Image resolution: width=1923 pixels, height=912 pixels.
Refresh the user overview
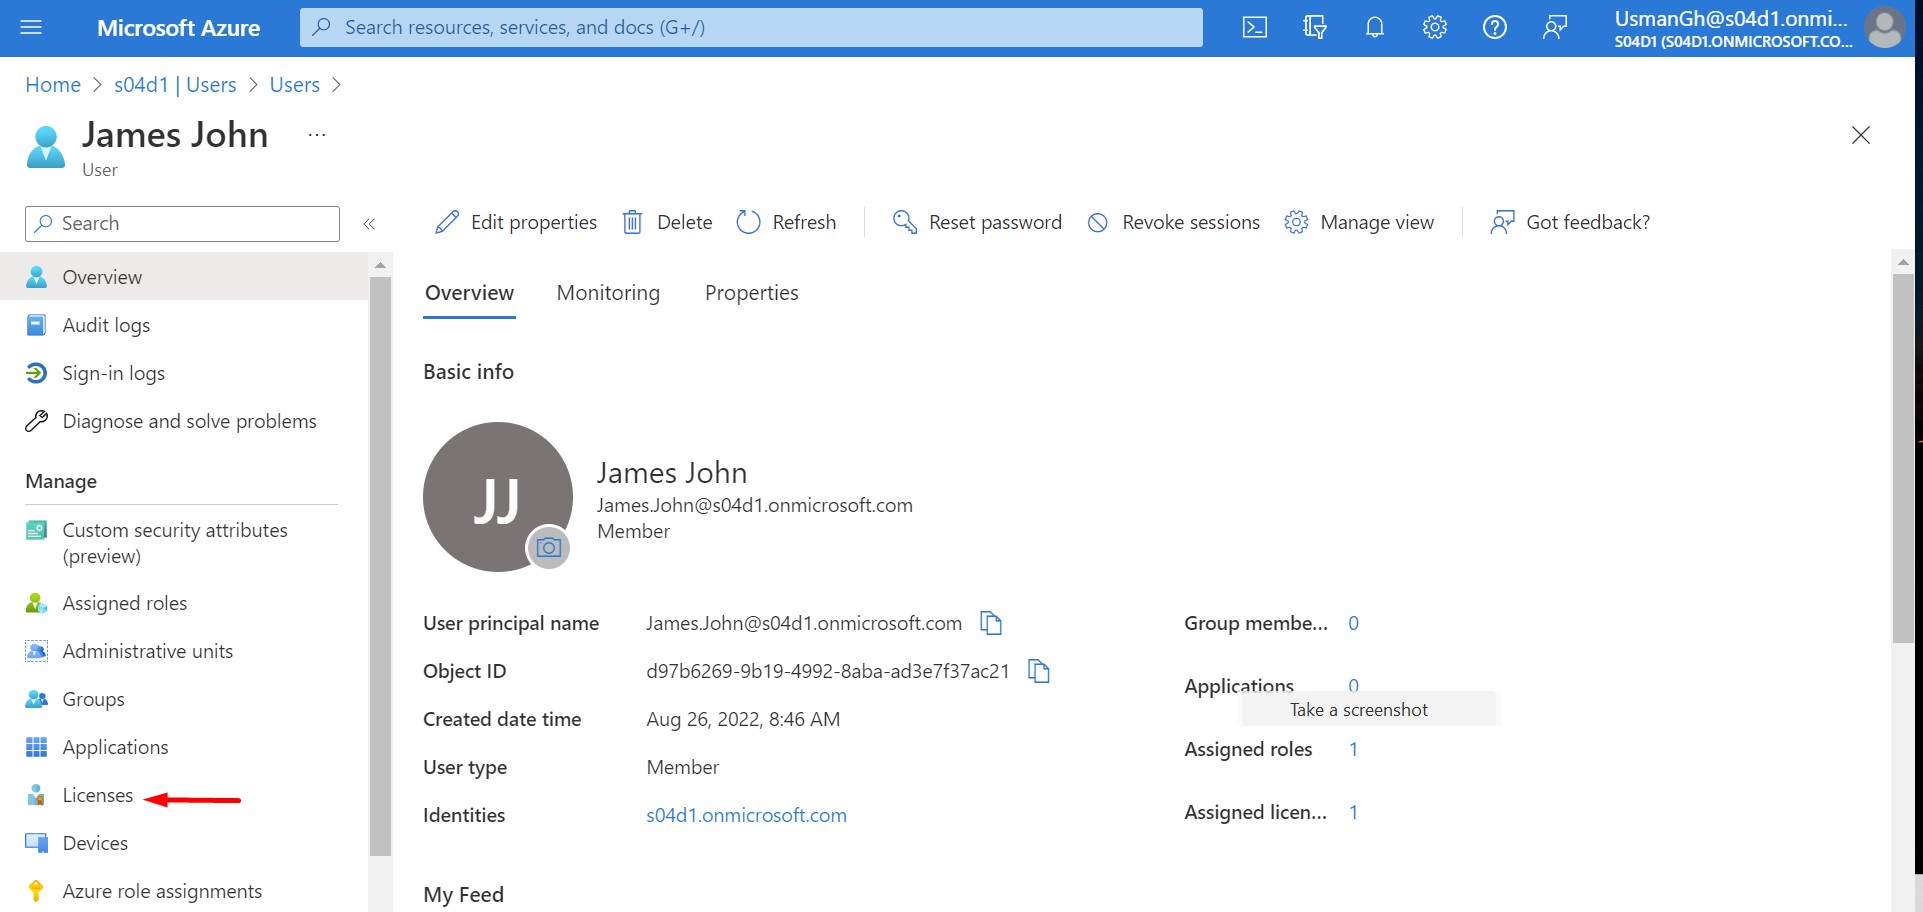786,222
